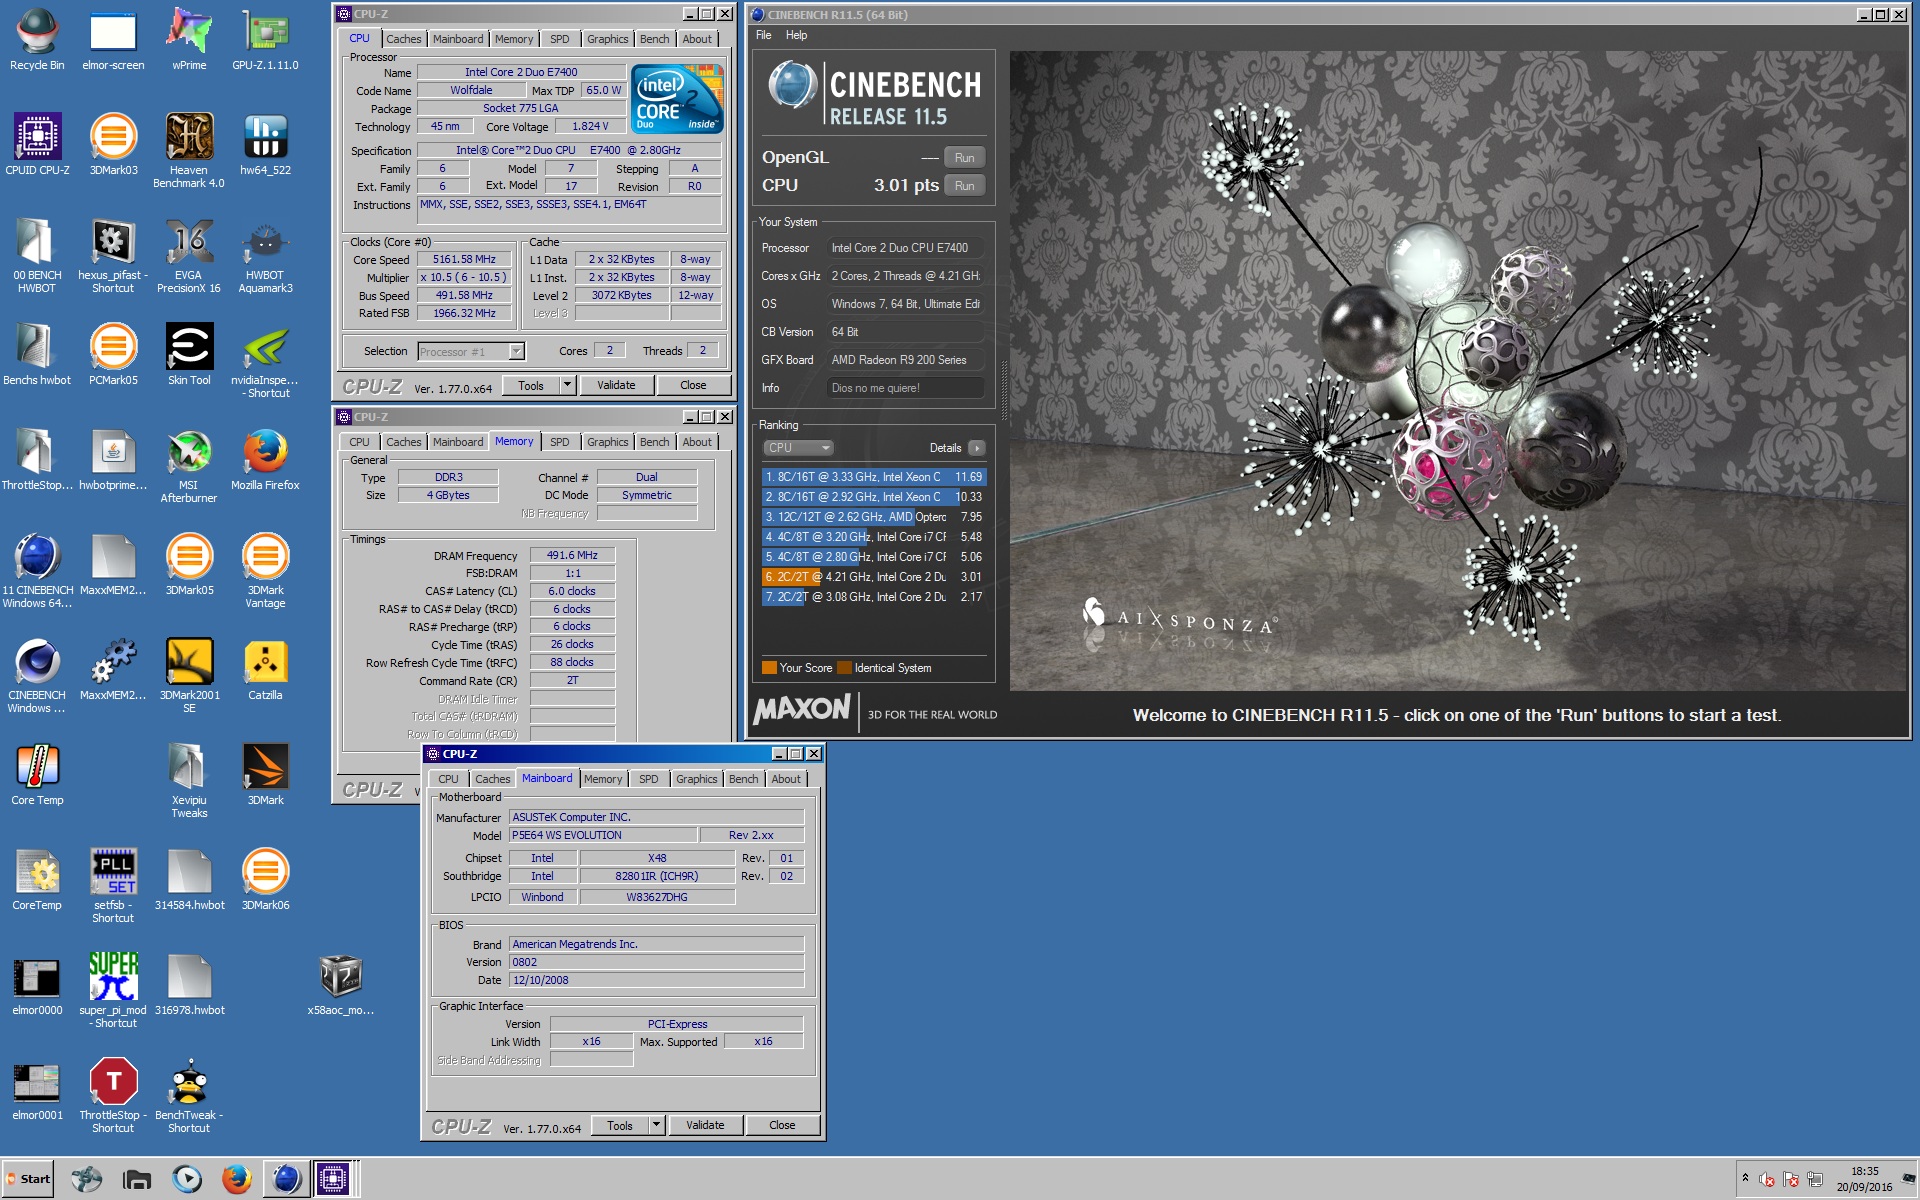Viewport: 1920px width, 1200px height.
Task: Launch Heaven Benchmark 4.0 icon
Action: click(189, 150)
